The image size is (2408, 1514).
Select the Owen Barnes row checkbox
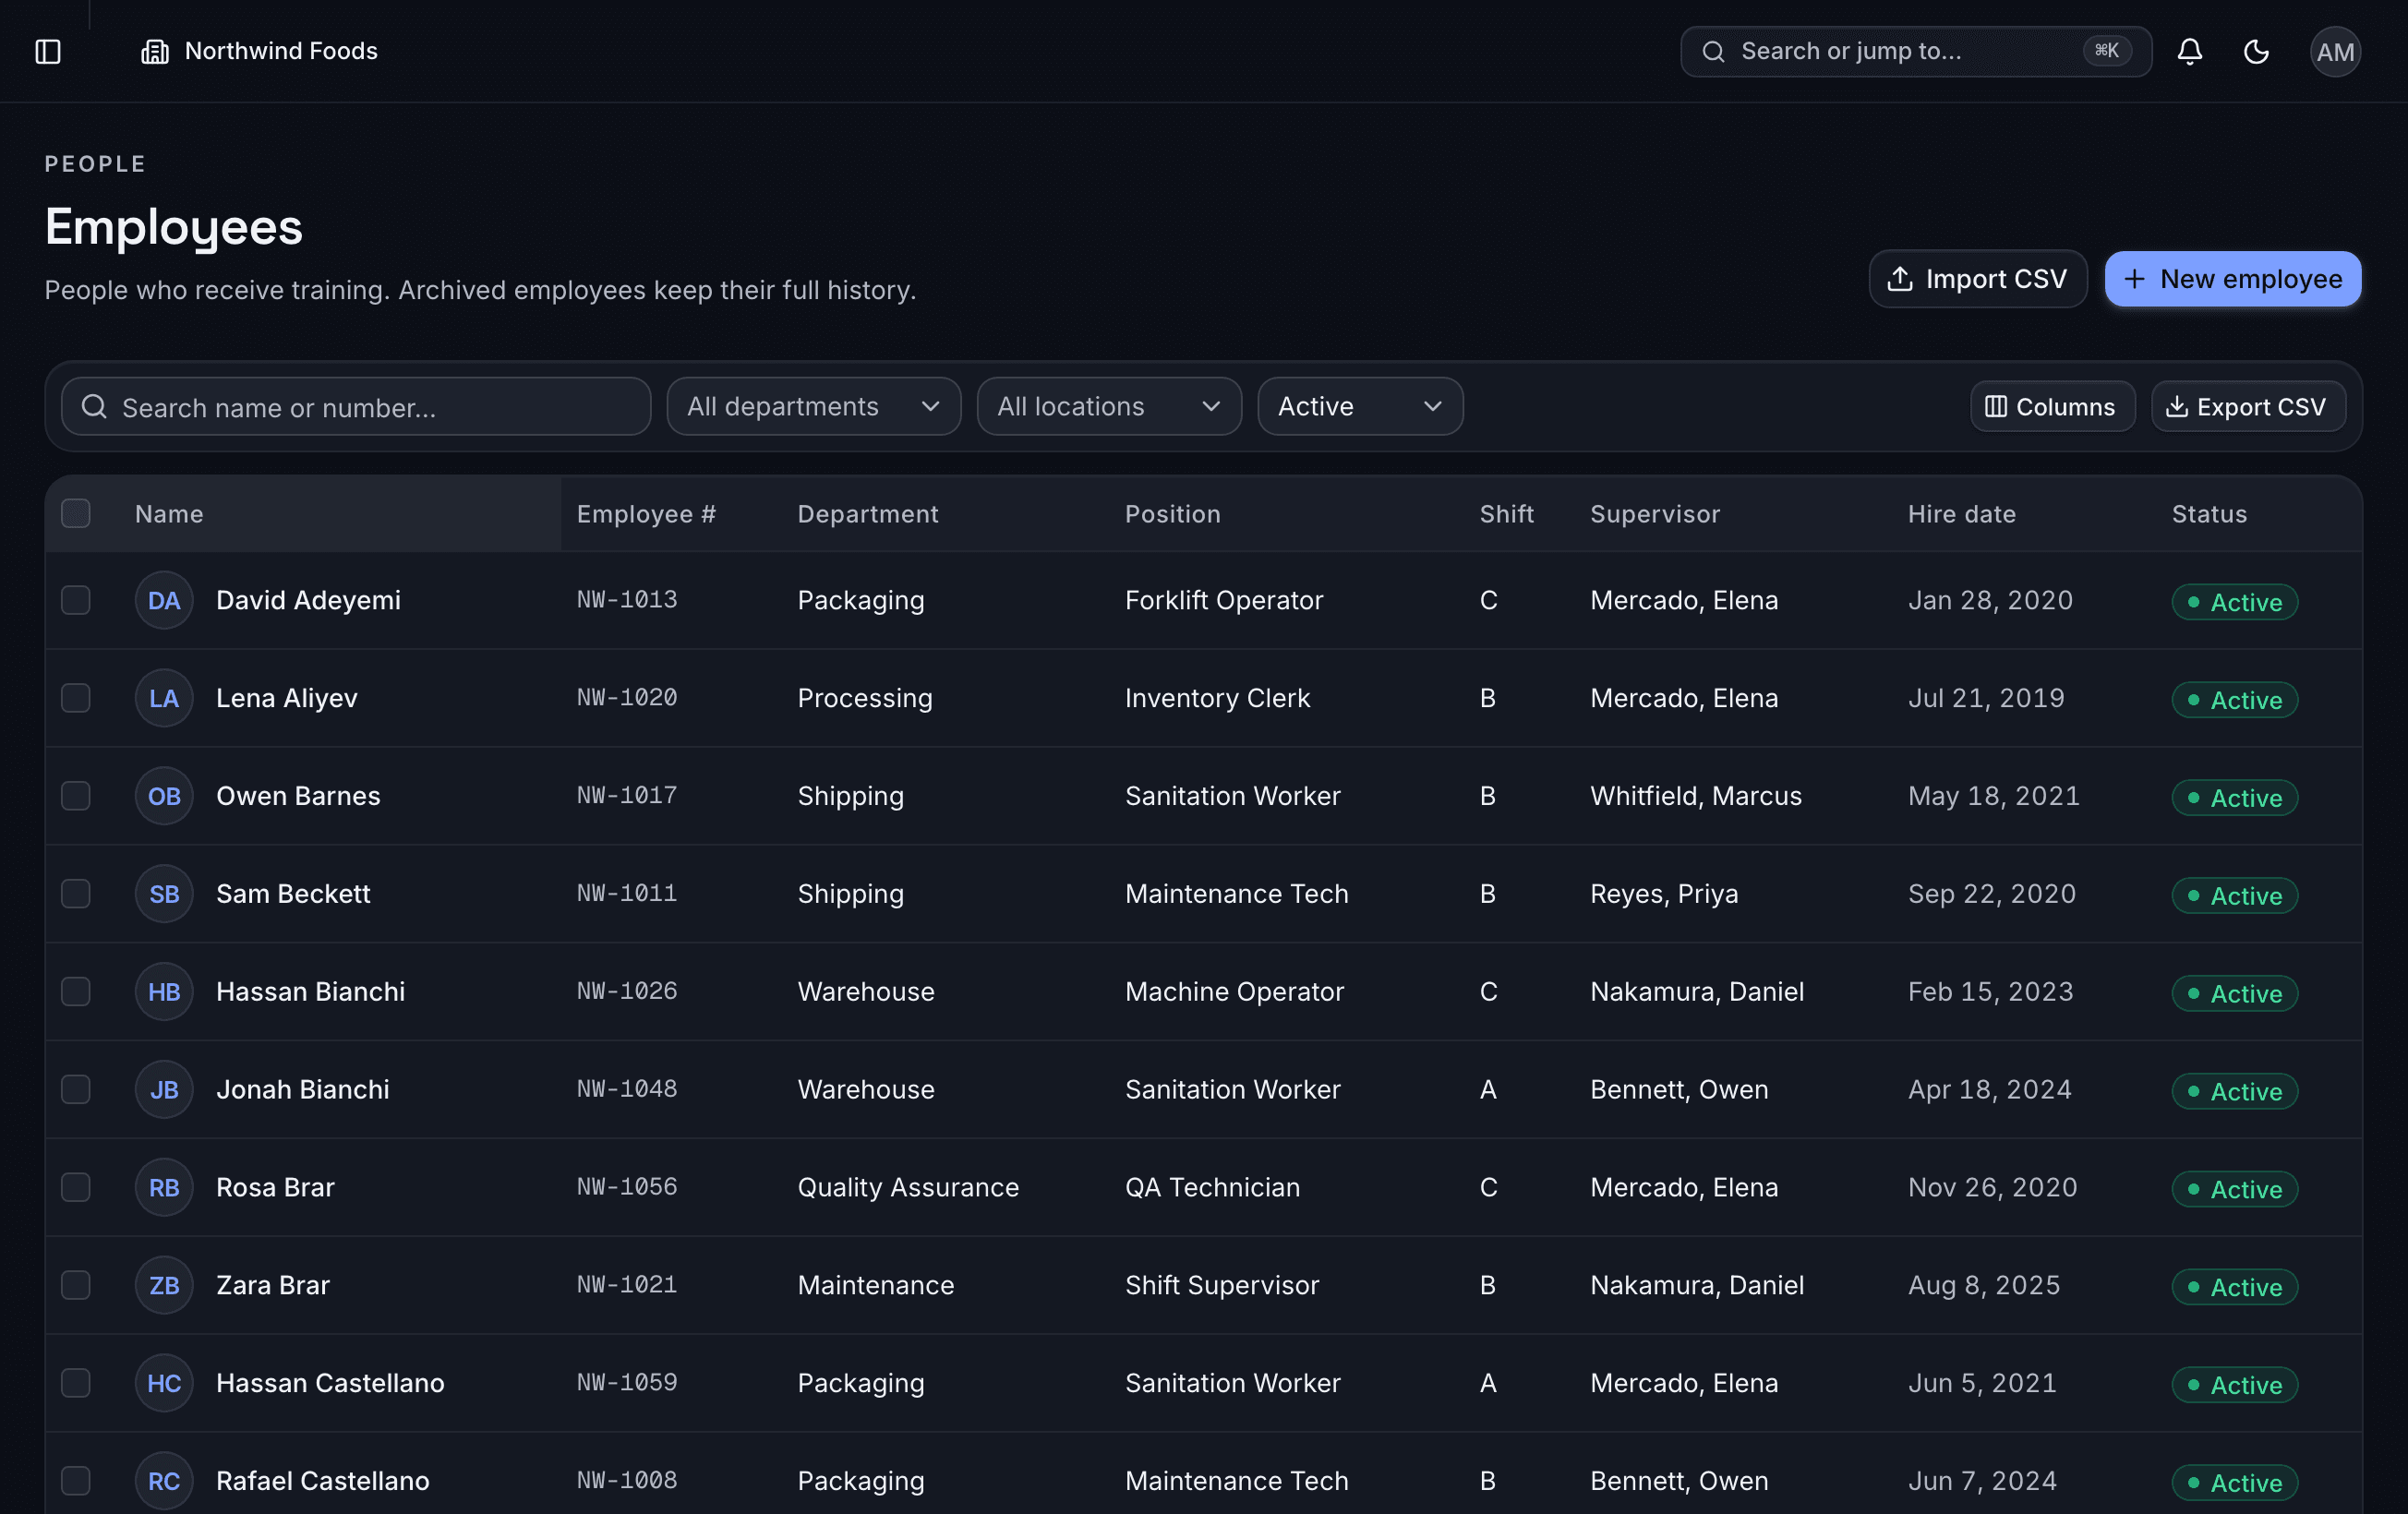76,796
